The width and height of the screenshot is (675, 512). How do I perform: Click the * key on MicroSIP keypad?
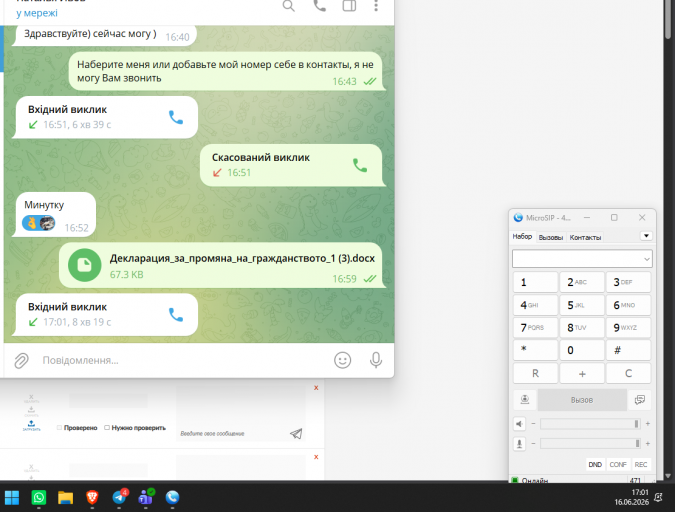click(536, 350)
